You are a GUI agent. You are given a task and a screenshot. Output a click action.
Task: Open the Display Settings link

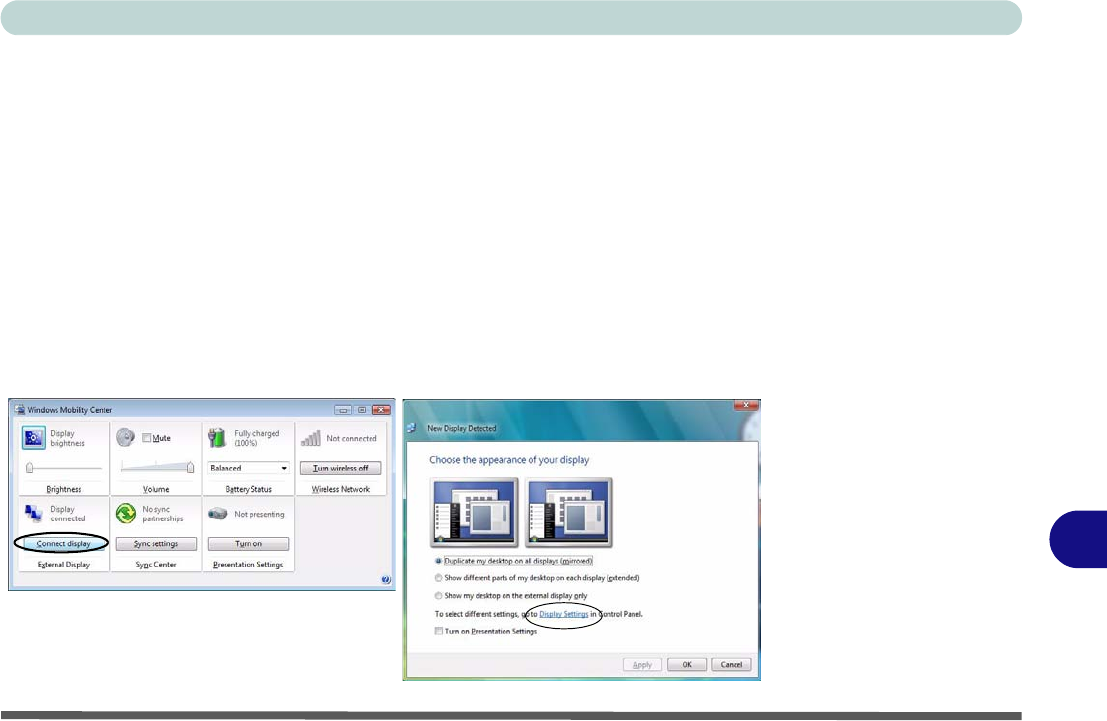563,614
